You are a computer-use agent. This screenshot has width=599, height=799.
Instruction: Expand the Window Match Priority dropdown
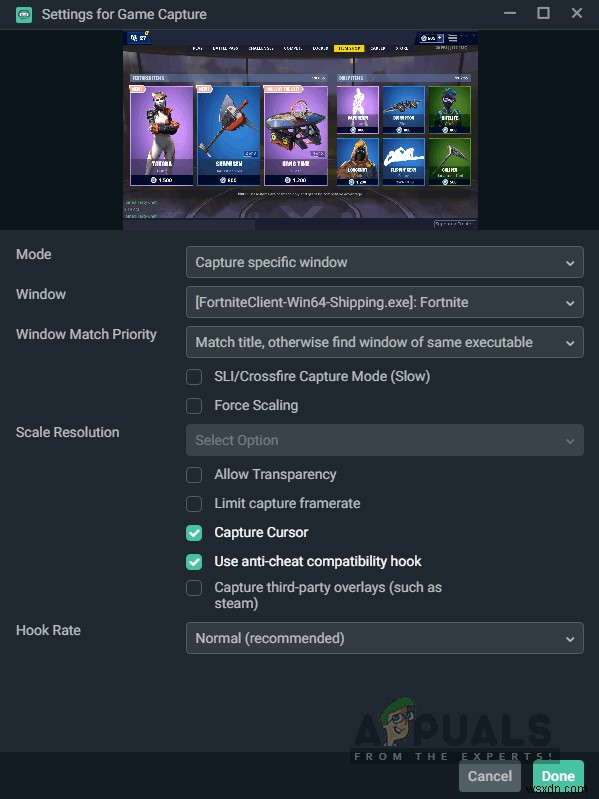point(385,342)
